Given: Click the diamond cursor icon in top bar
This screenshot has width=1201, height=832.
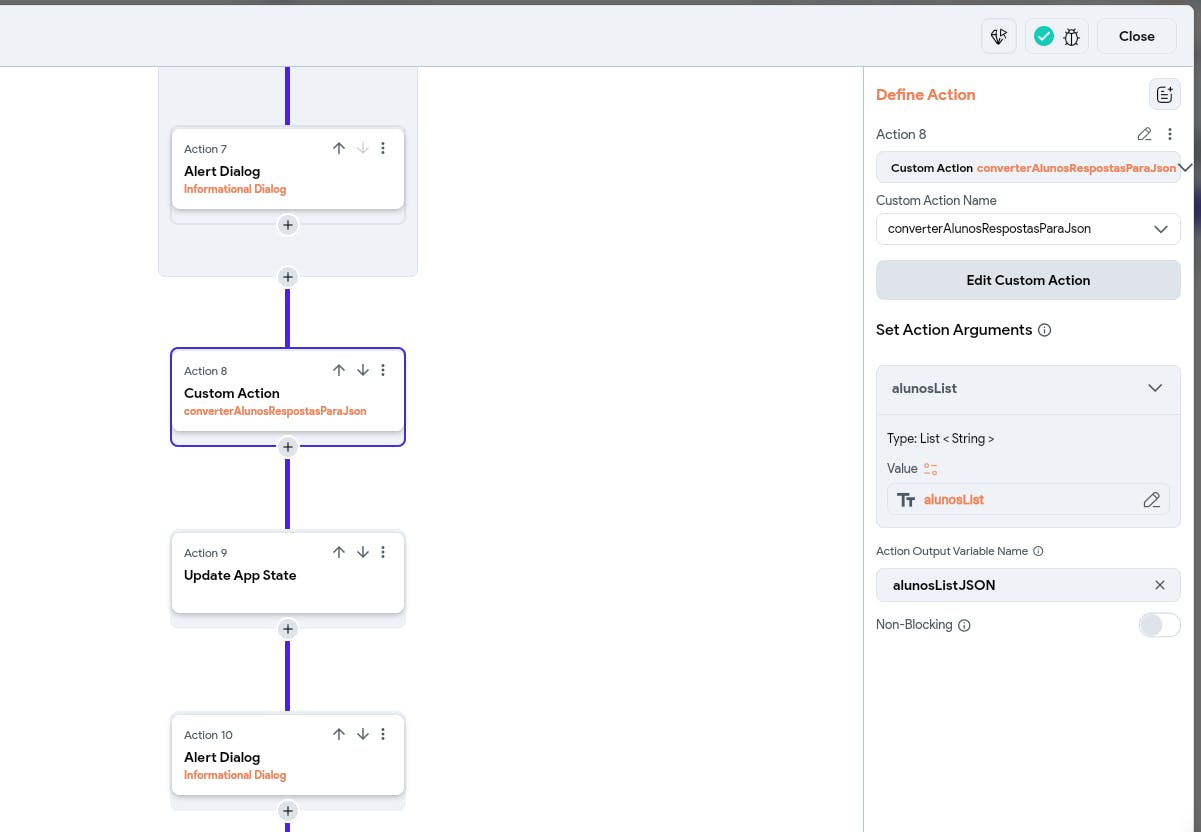Looking at the screenshot, I should point(999,37).
